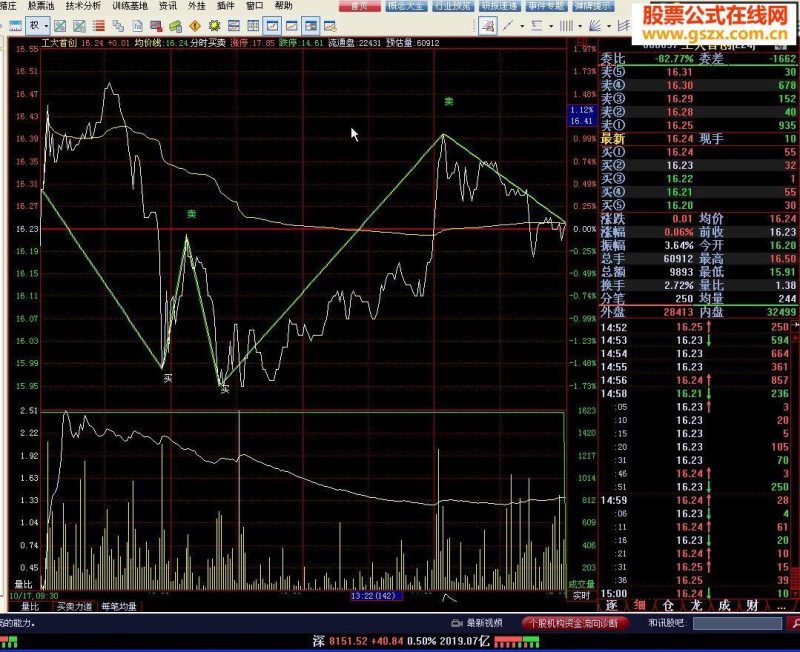Open the 技术分析 menu
800x652 pixels.
pyautogui.click(x=83, y=6)
